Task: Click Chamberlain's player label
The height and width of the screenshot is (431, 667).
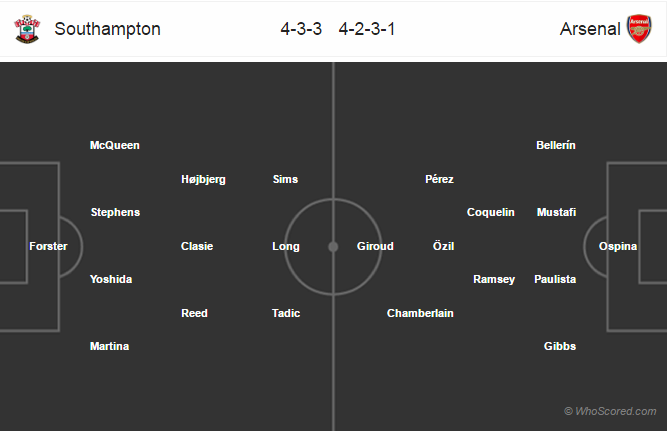Action: (420, 313)
